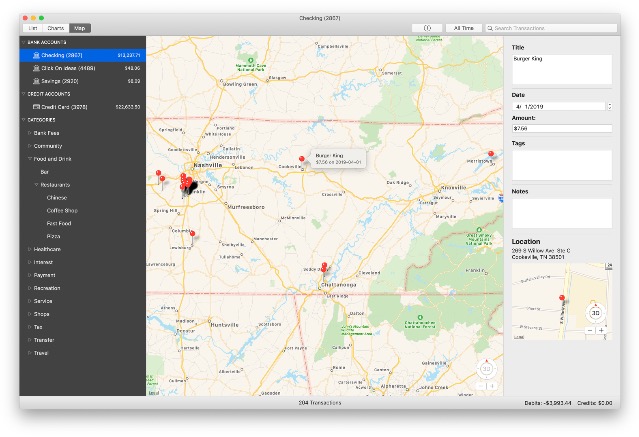Select the Click On Ideas (4188) account
The height and width of the screenshot is (437, 639).
click(83, 68)
